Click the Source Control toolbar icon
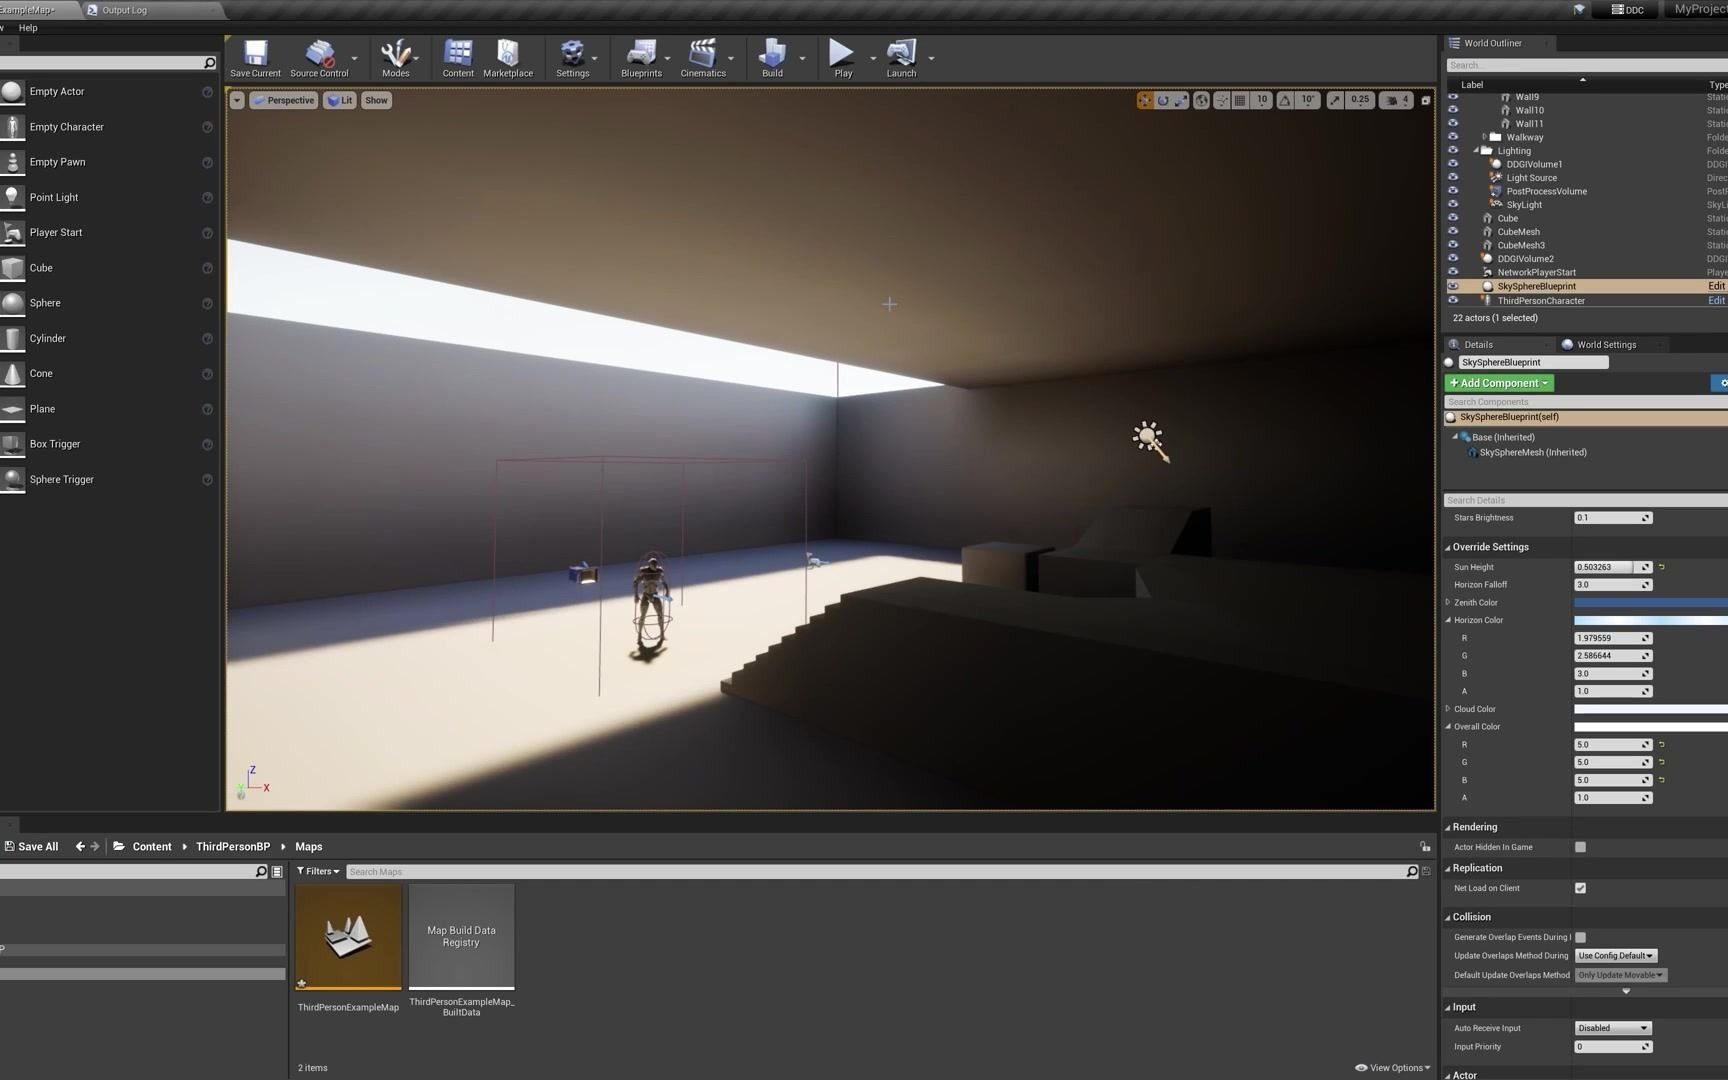This screenshot has height=1080, width=1728. coord(318,57)
